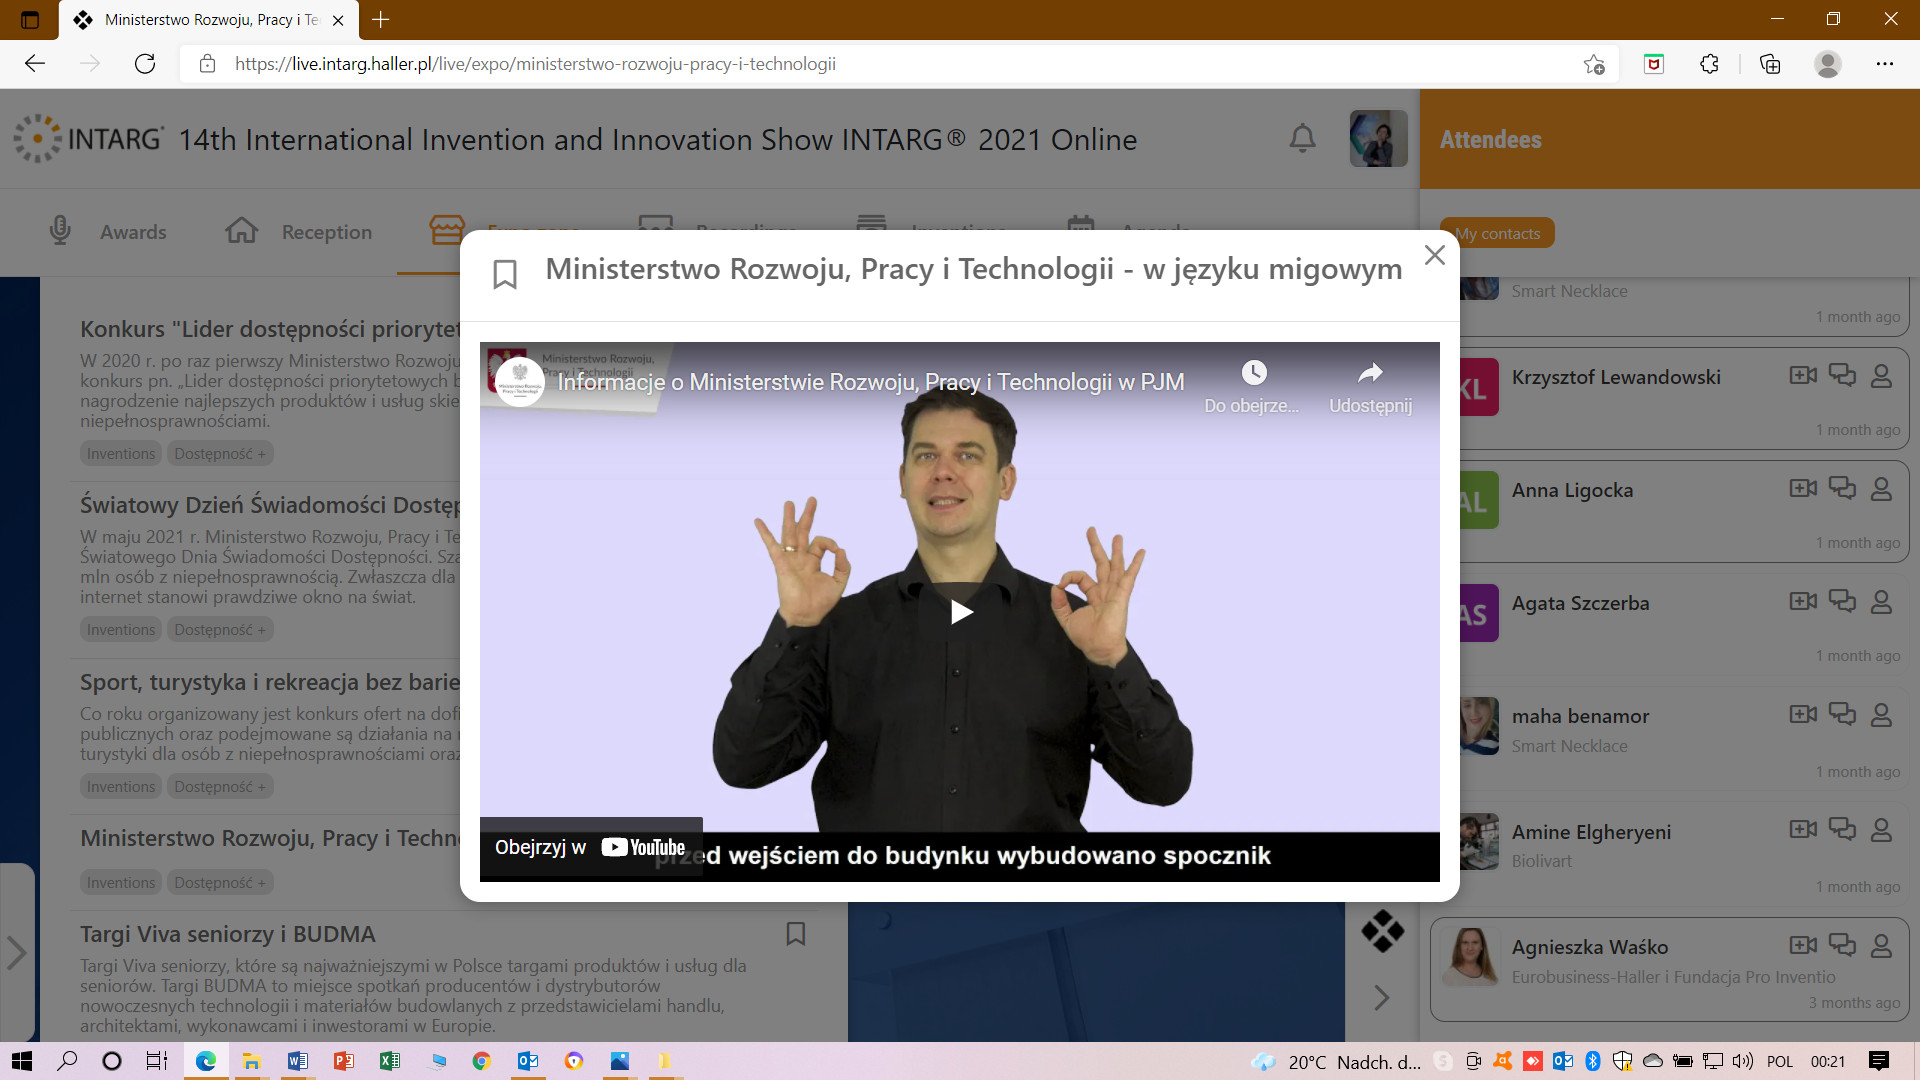Viewport: 1920px width, 1080px height.
Task: Click the Do obejrzenia watch later icon
Action: [1254, 373]
